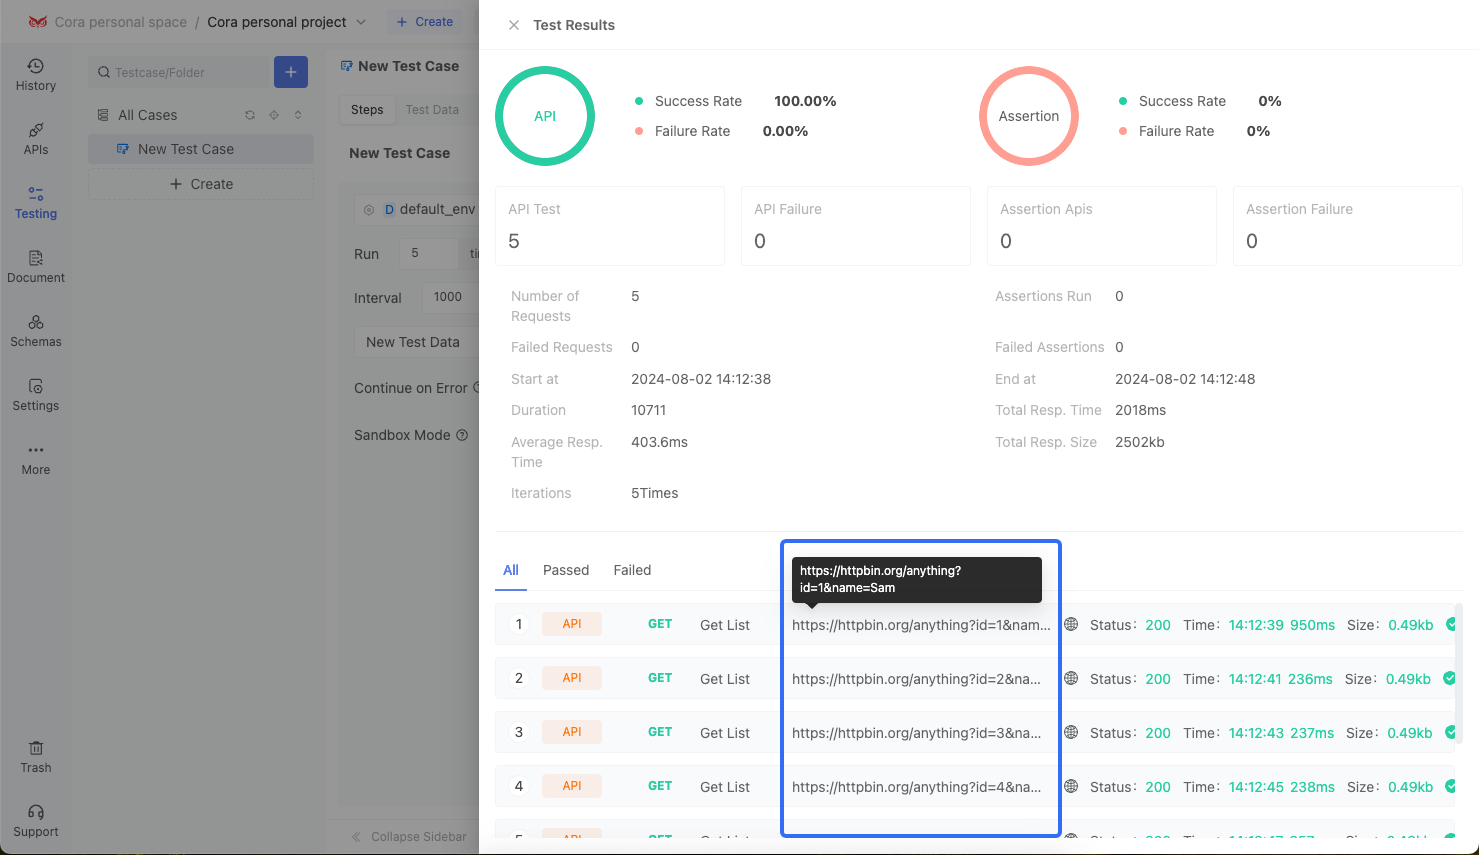Click URL with id=3 in row 3
This screenshot has height=855, width=1479.
coord(916,733)
